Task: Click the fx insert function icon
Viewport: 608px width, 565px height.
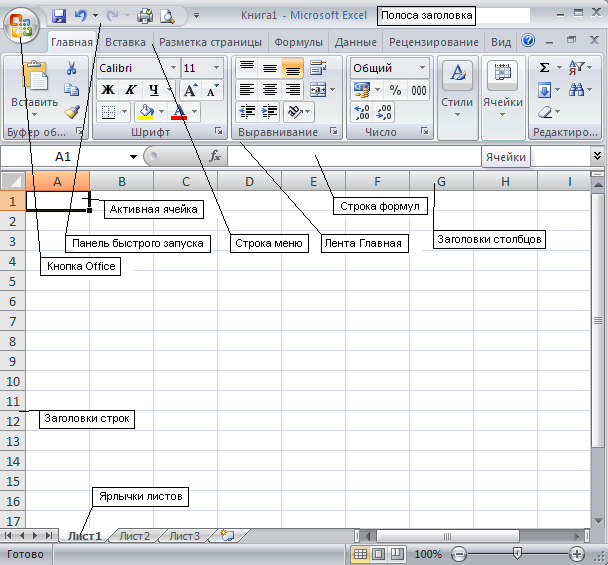Action: 215,156
